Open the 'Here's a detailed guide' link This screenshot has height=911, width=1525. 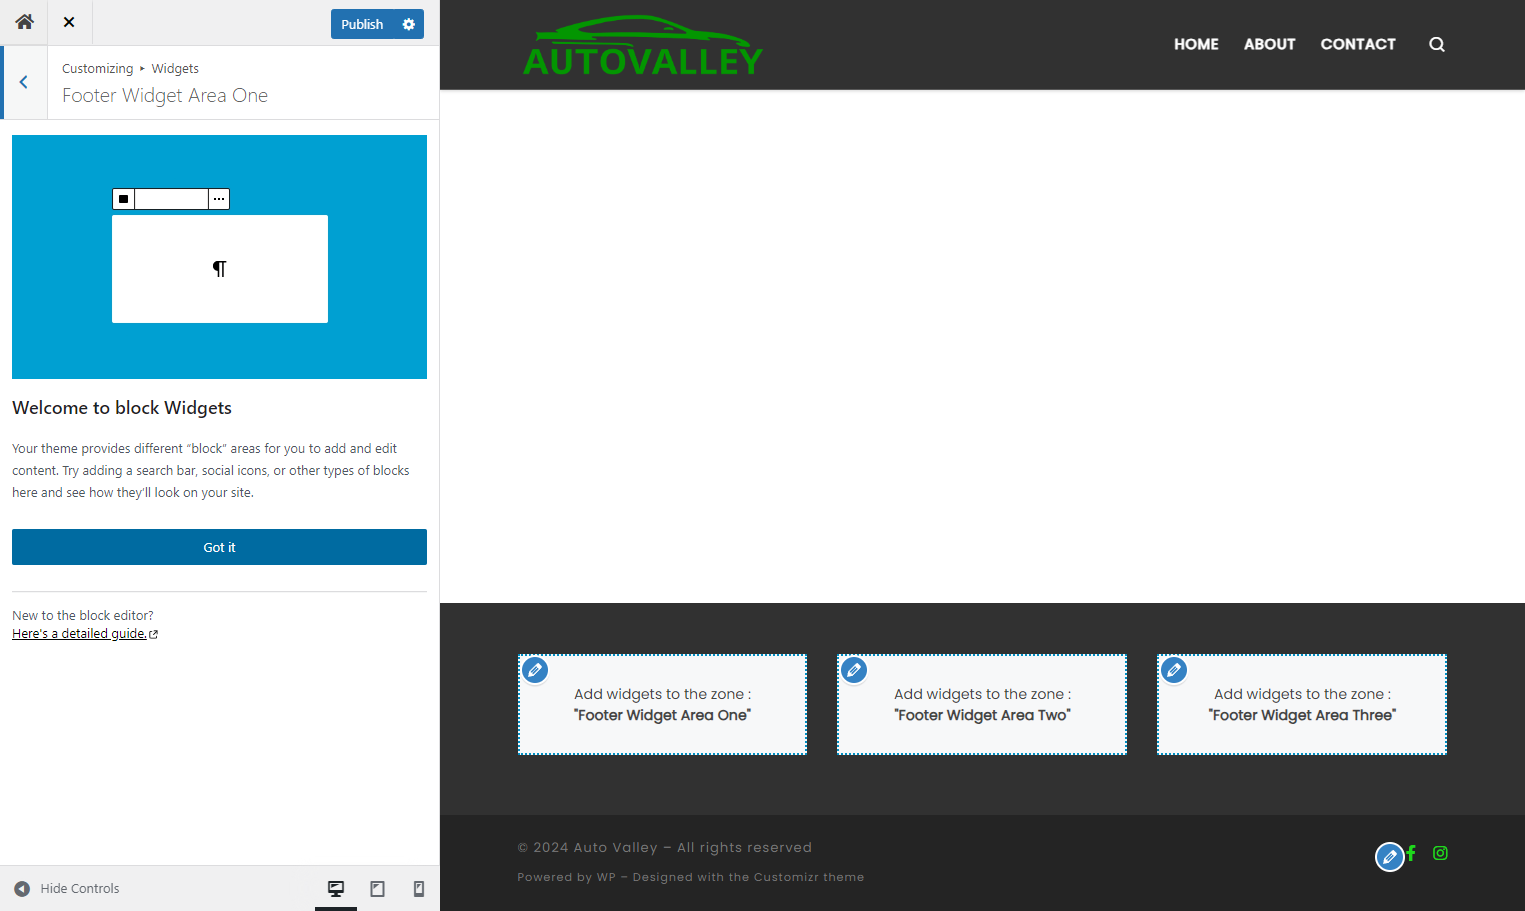(85, 634)
